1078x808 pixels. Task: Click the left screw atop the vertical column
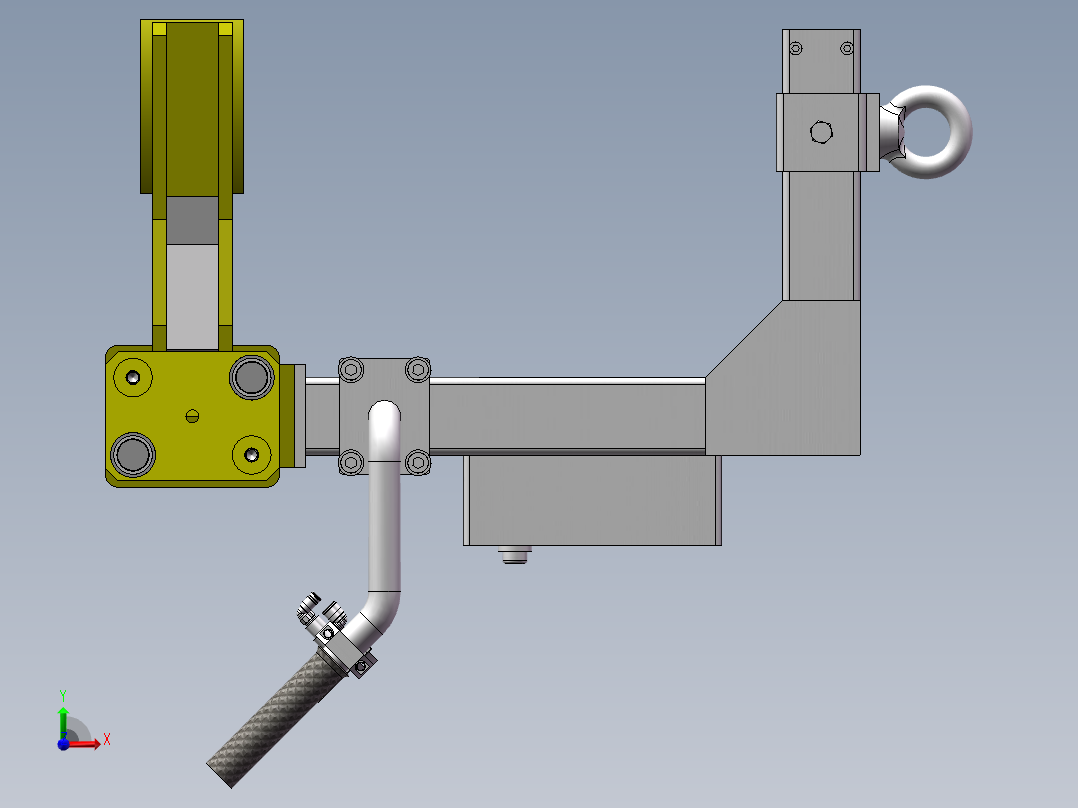(x=795, y=48)
